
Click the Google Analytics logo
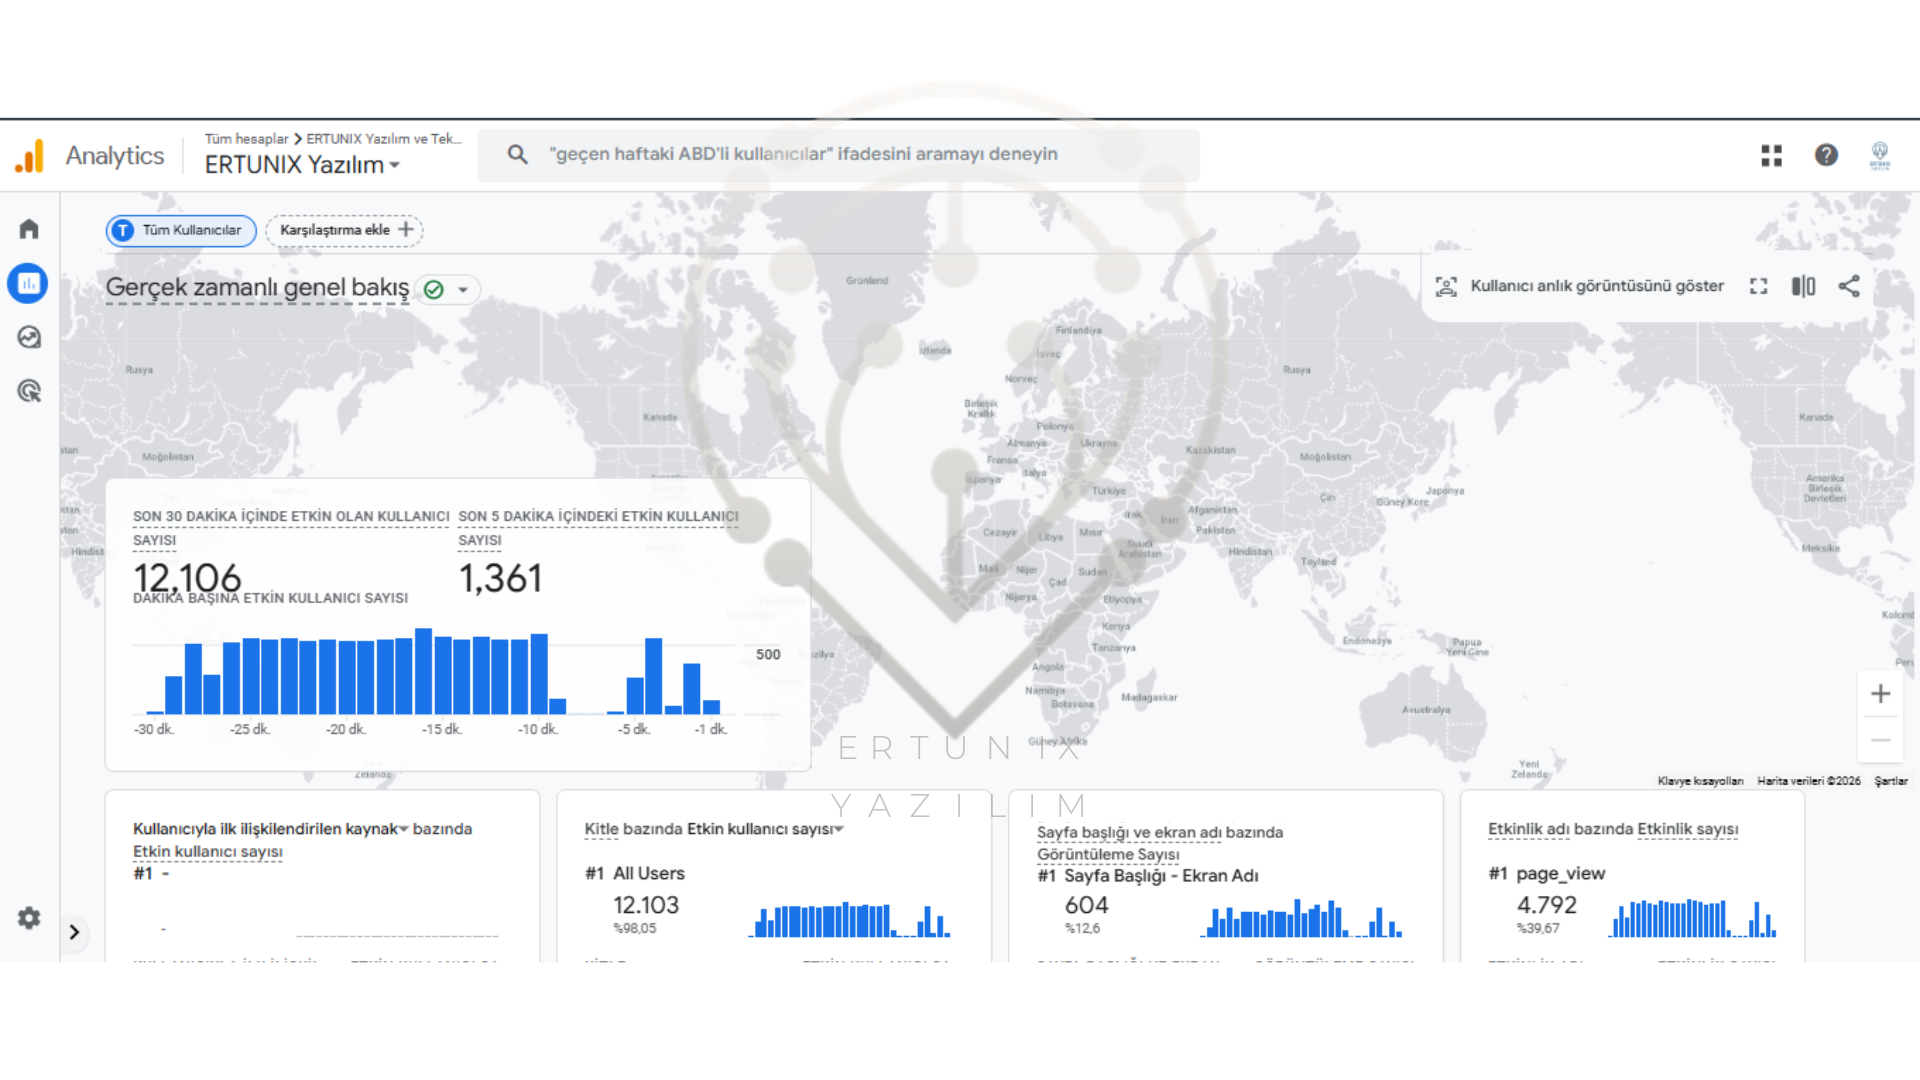click(x=30, y=156)
